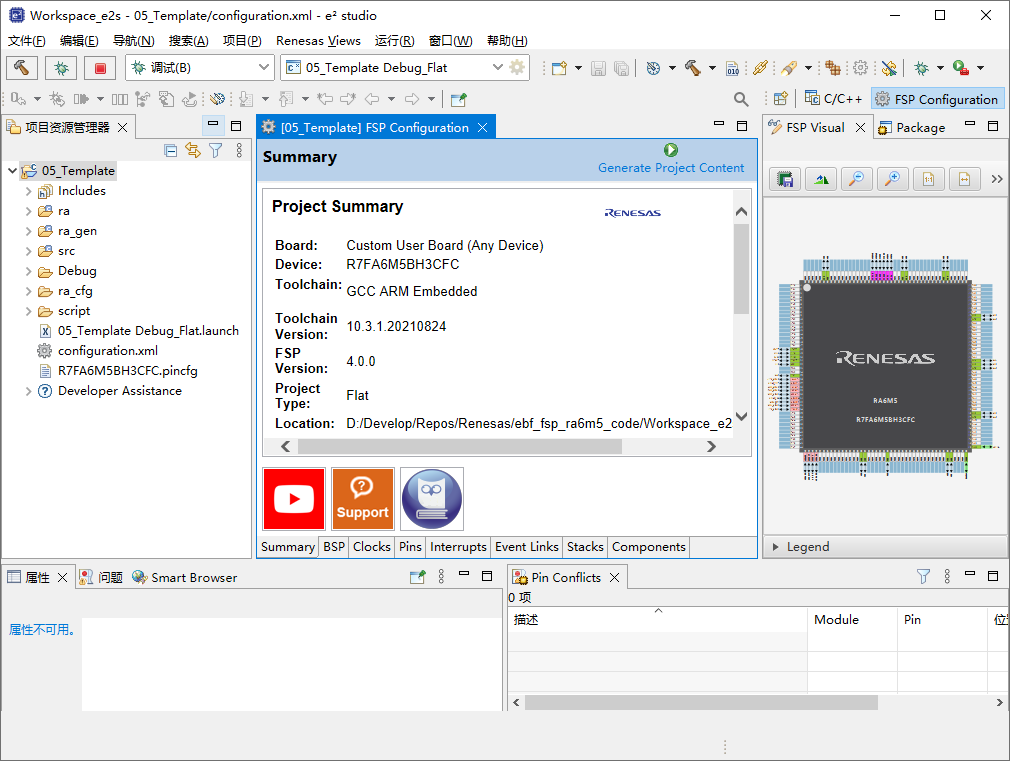Click the brown grid blocks toolbar icon

(833, 68)
